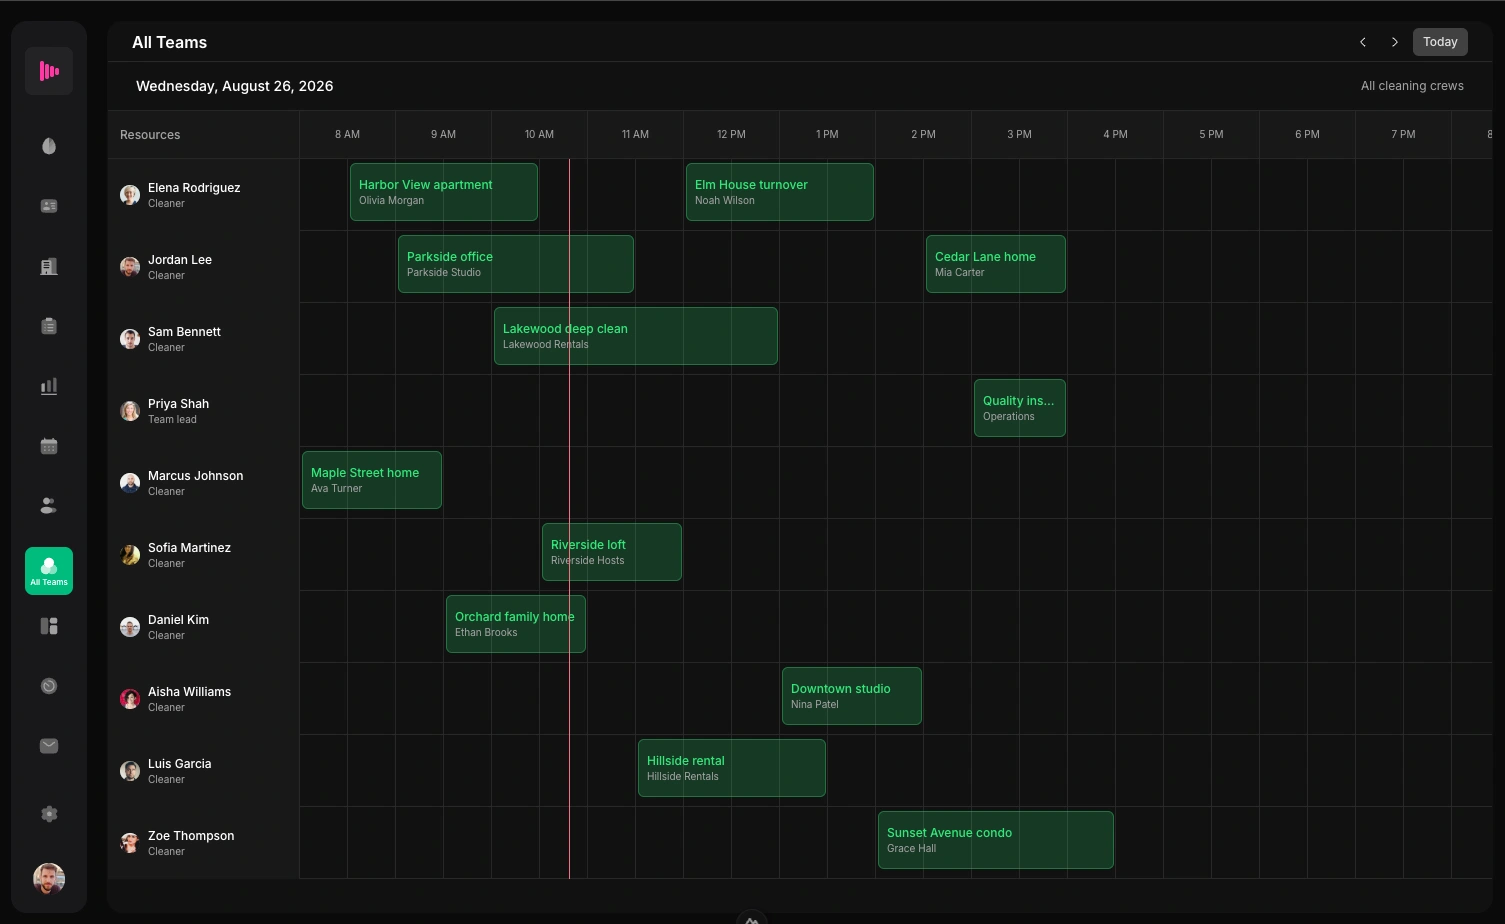
Task: Click the pink app logo in the sidebar
Action: coord(49,71)
